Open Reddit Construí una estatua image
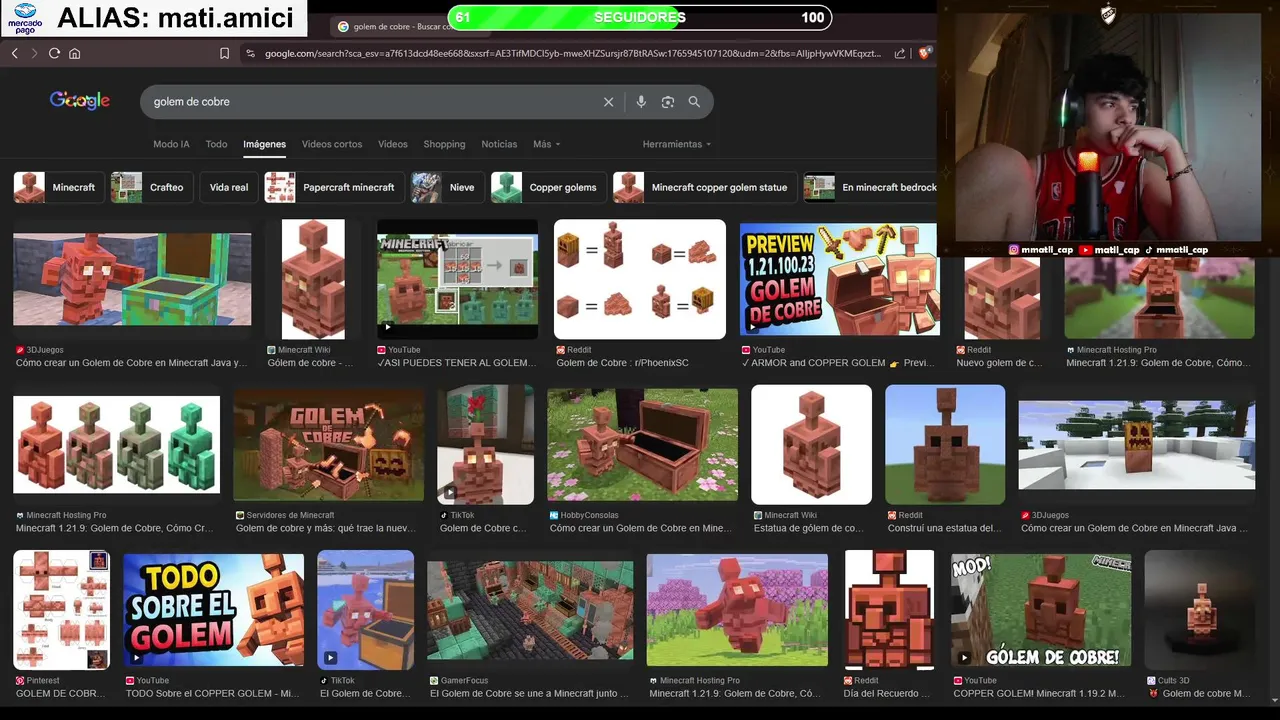 (945, 445)
